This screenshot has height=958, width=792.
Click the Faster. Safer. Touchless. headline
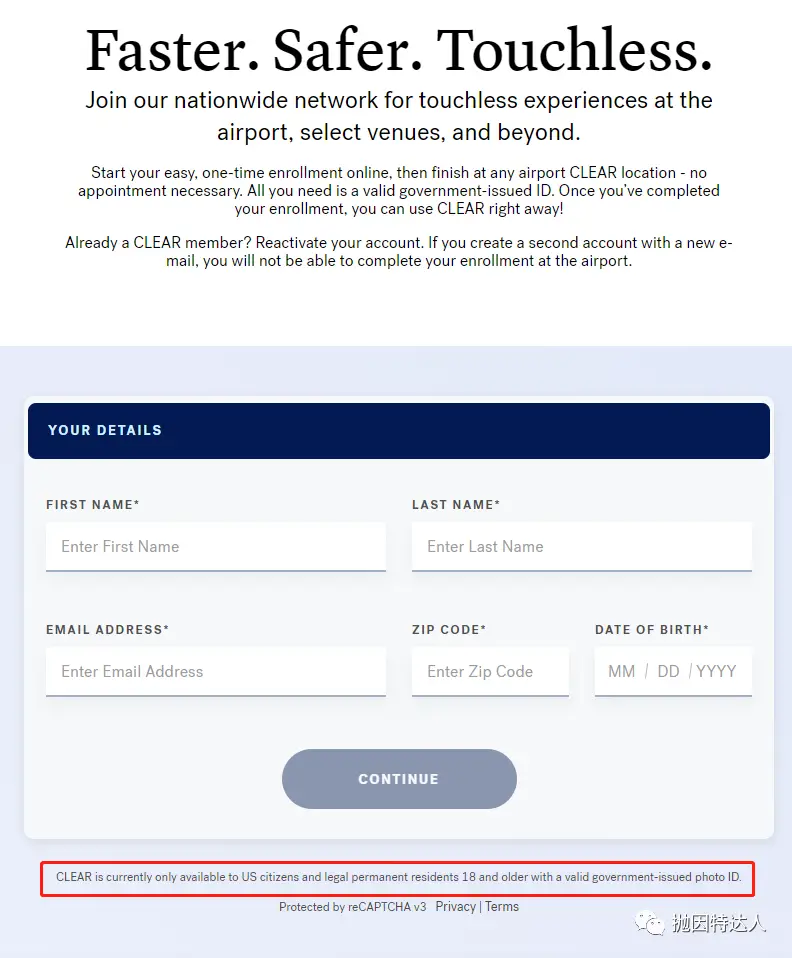[399, 50]
